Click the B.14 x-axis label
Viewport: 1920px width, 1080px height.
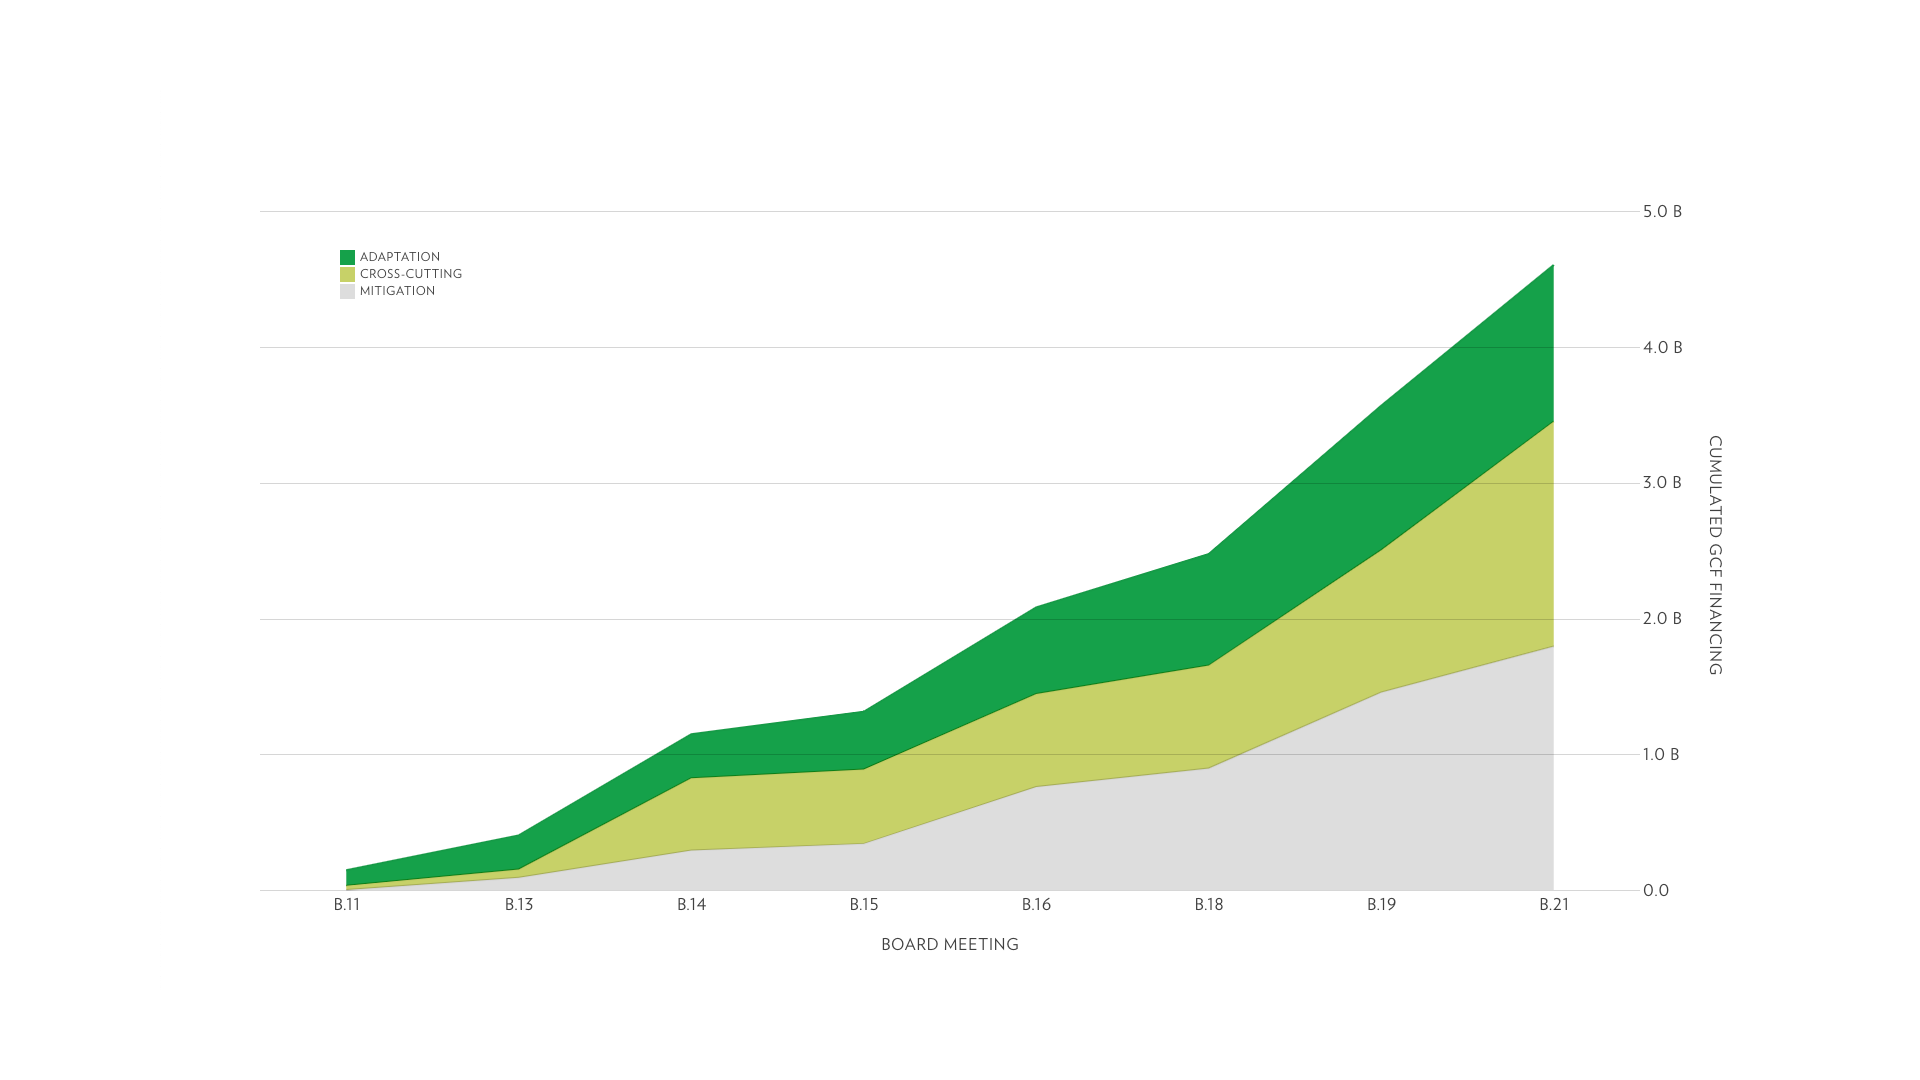click(x=691, y=905)
